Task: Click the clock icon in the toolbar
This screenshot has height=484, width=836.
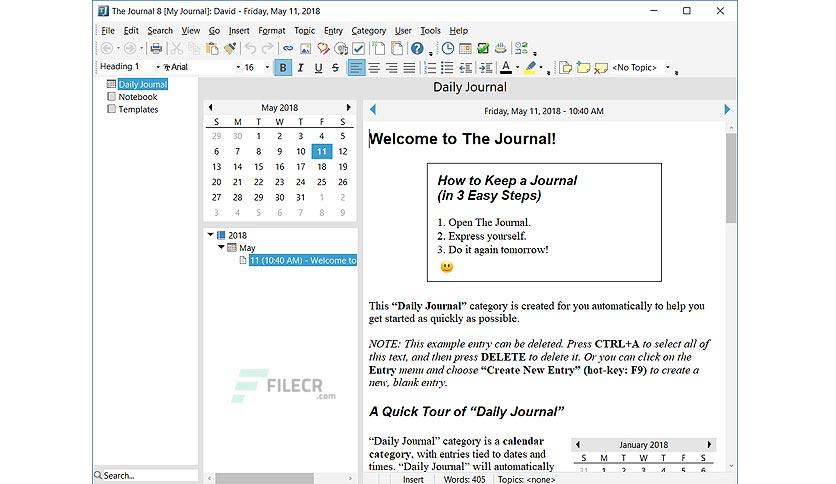Action: click(448, 49)
